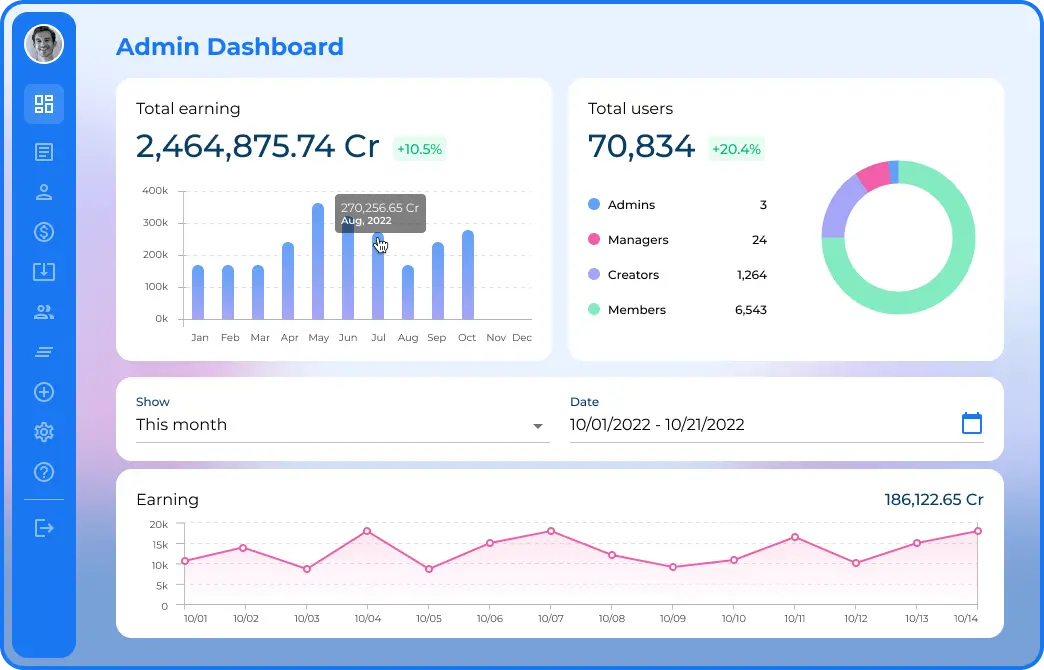Expand the Show period dropdown arrow
This screenshot has height=670, width=1044.
537,426
